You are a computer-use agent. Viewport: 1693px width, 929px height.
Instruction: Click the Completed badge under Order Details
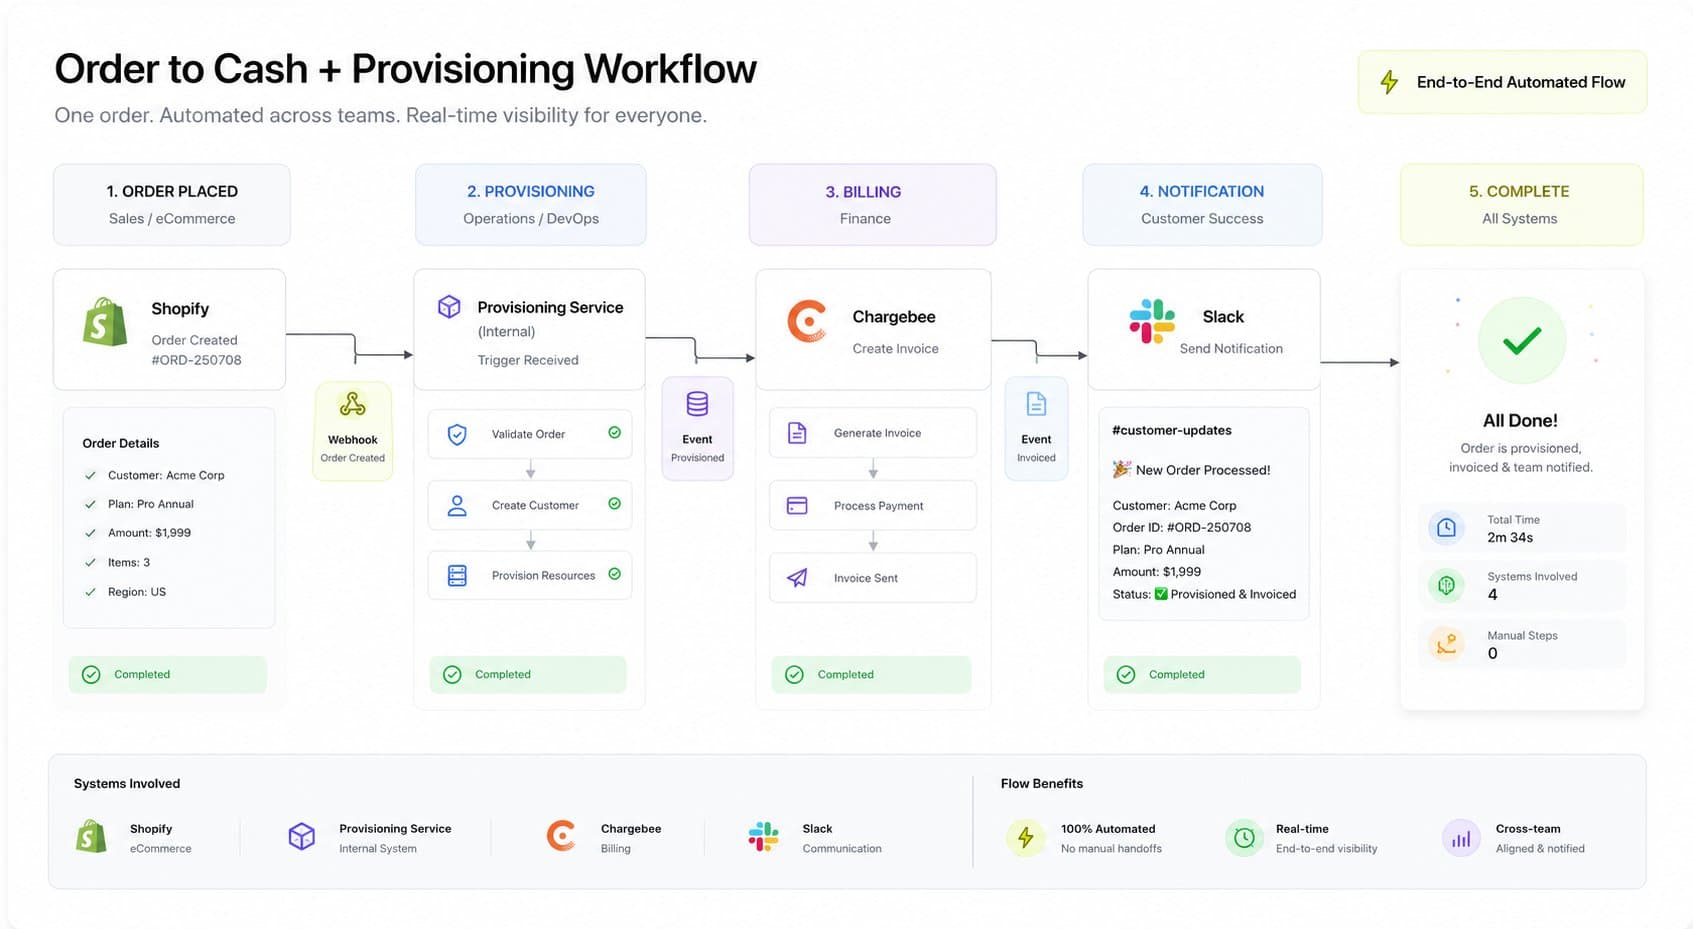click(x=168, y=675)
